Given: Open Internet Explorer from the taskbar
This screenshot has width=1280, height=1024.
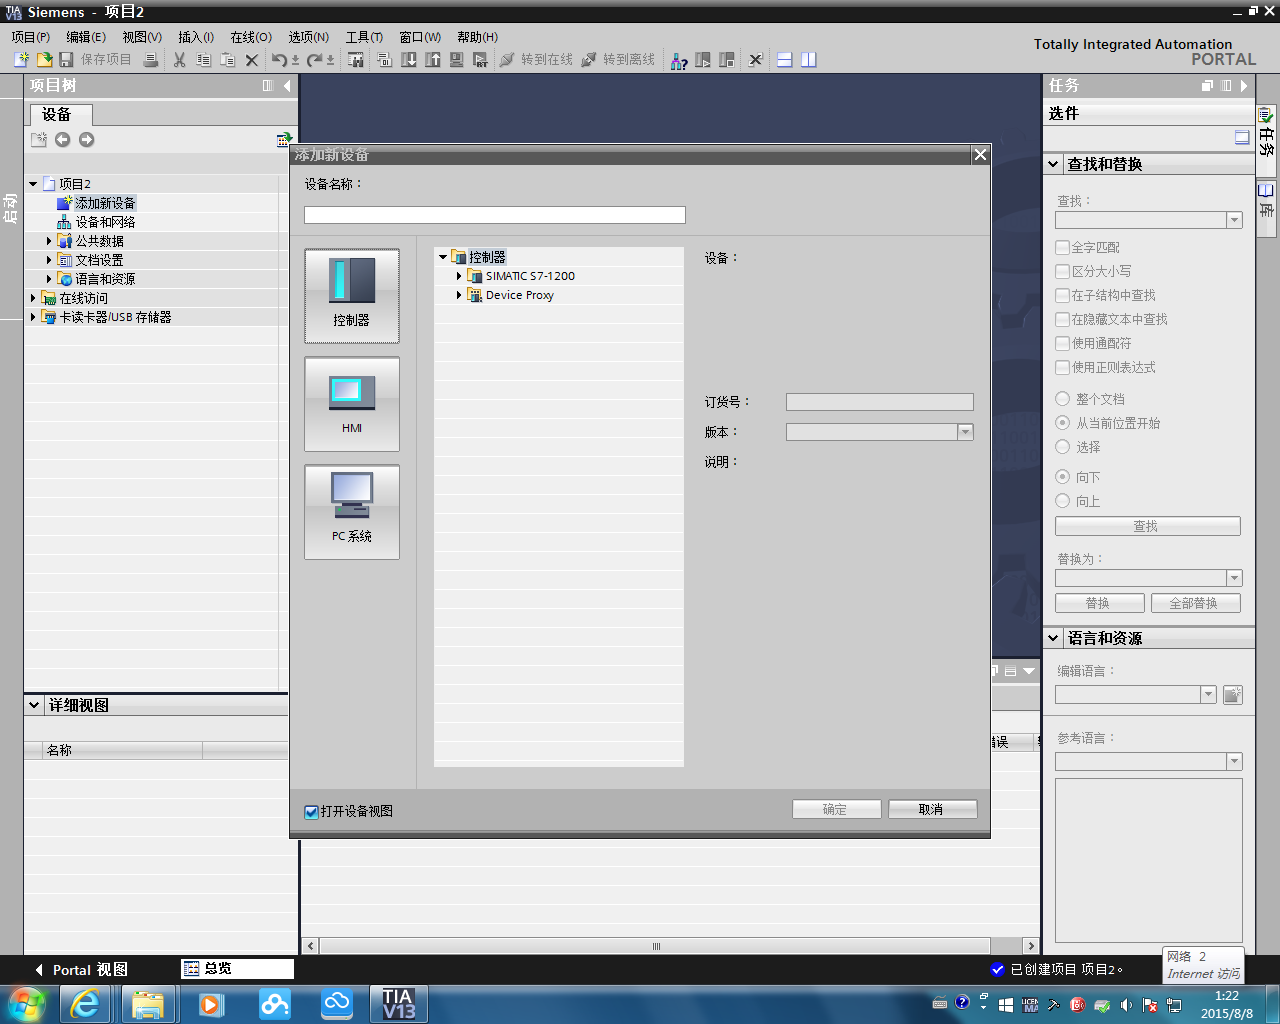Looking at the screenshot, I should pos(86,1004).
